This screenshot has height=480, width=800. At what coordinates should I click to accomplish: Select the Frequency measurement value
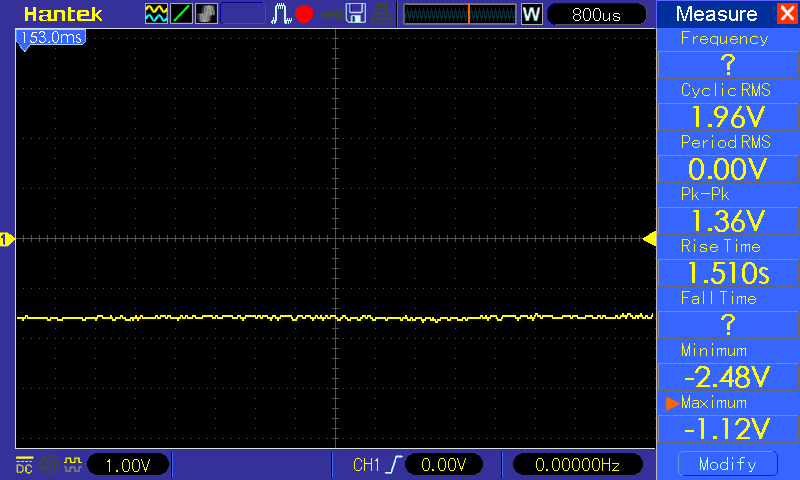(x=728, y=65)
